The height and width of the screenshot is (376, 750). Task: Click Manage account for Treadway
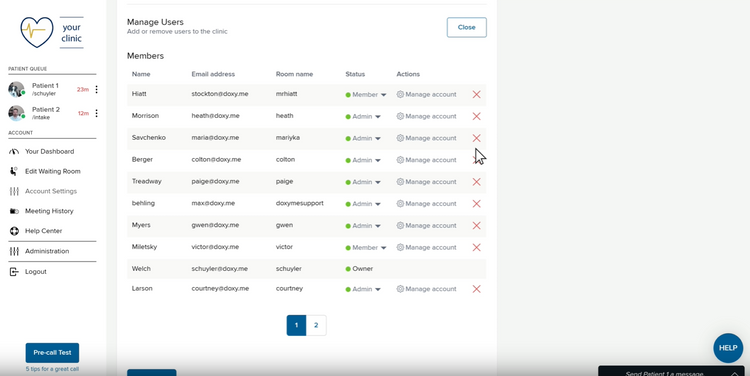[426, 182]
